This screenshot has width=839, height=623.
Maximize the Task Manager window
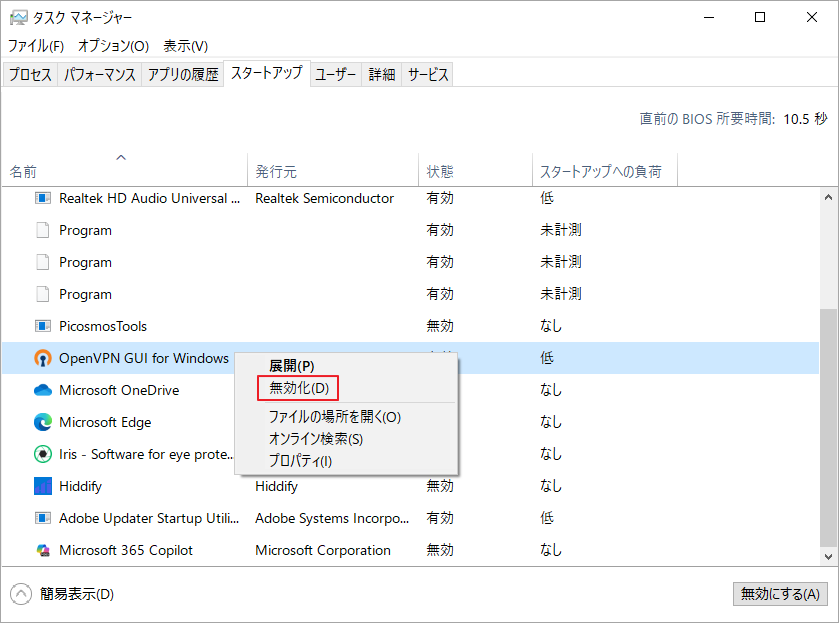tap(760, 18)
